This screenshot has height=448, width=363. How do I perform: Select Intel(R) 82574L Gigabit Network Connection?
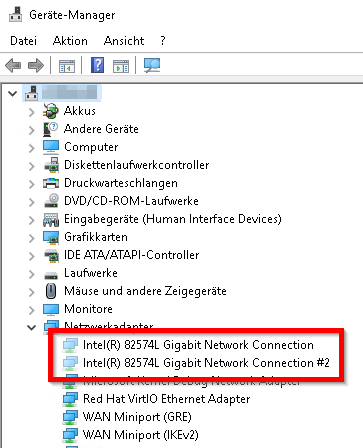pyautogui.click(x=198, y=345)
